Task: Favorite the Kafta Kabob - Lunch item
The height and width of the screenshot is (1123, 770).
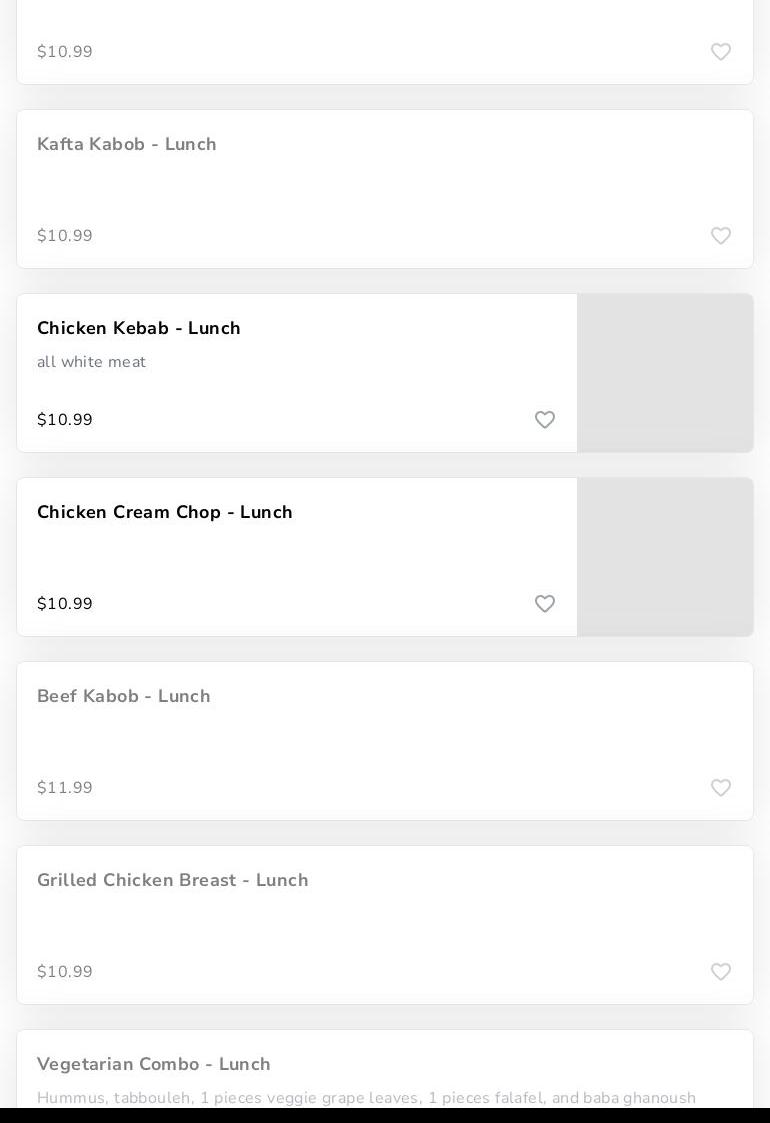Action: (720, 236)
